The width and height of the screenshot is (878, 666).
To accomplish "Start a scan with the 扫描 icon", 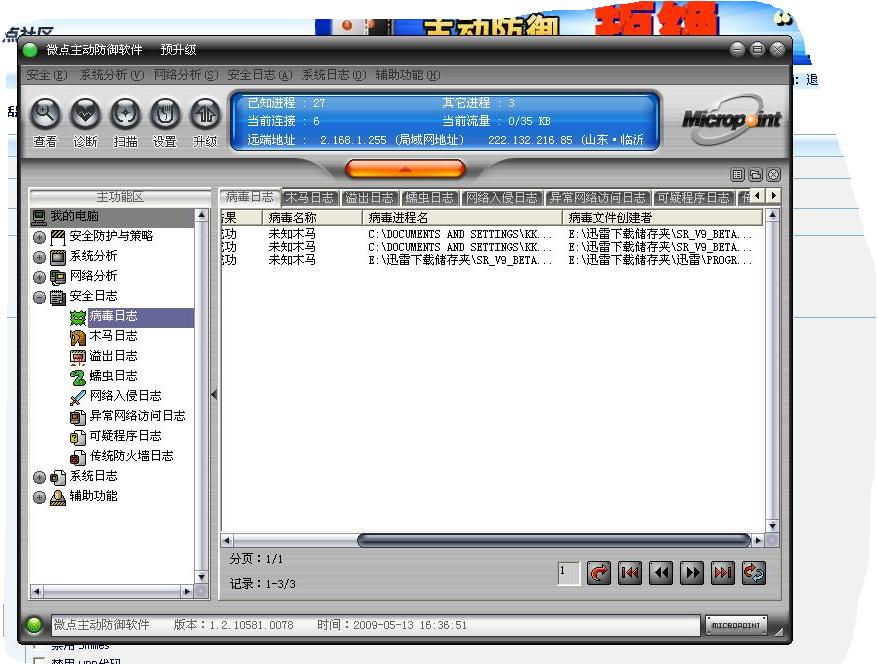I will point(125,114).
